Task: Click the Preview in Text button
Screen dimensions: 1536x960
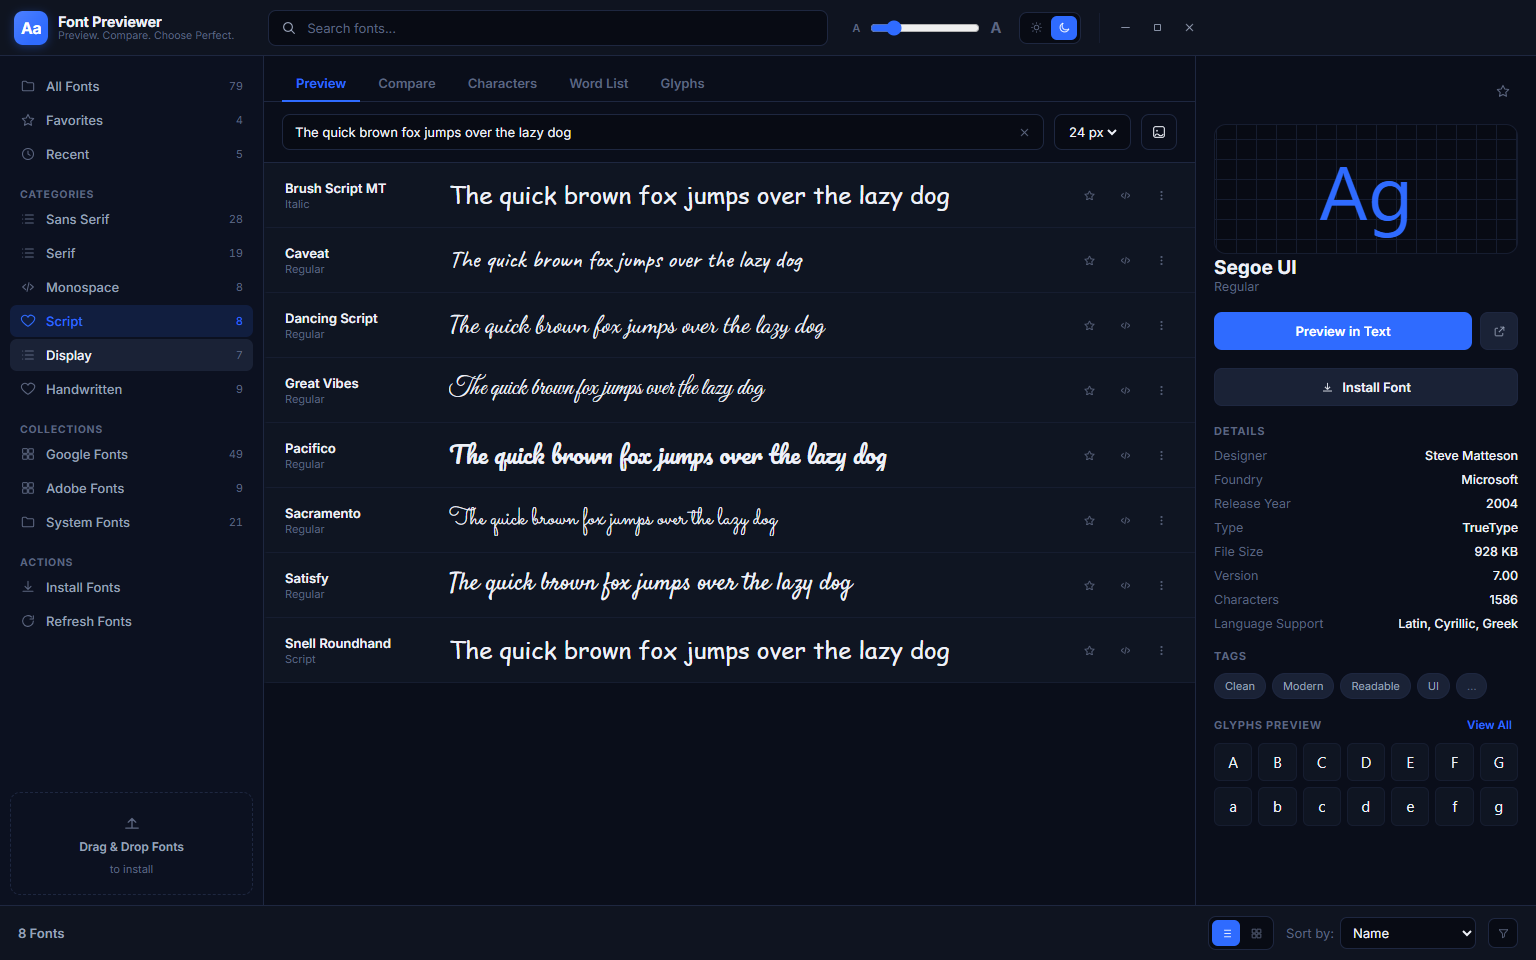Action: click(x=1342, y=331)
